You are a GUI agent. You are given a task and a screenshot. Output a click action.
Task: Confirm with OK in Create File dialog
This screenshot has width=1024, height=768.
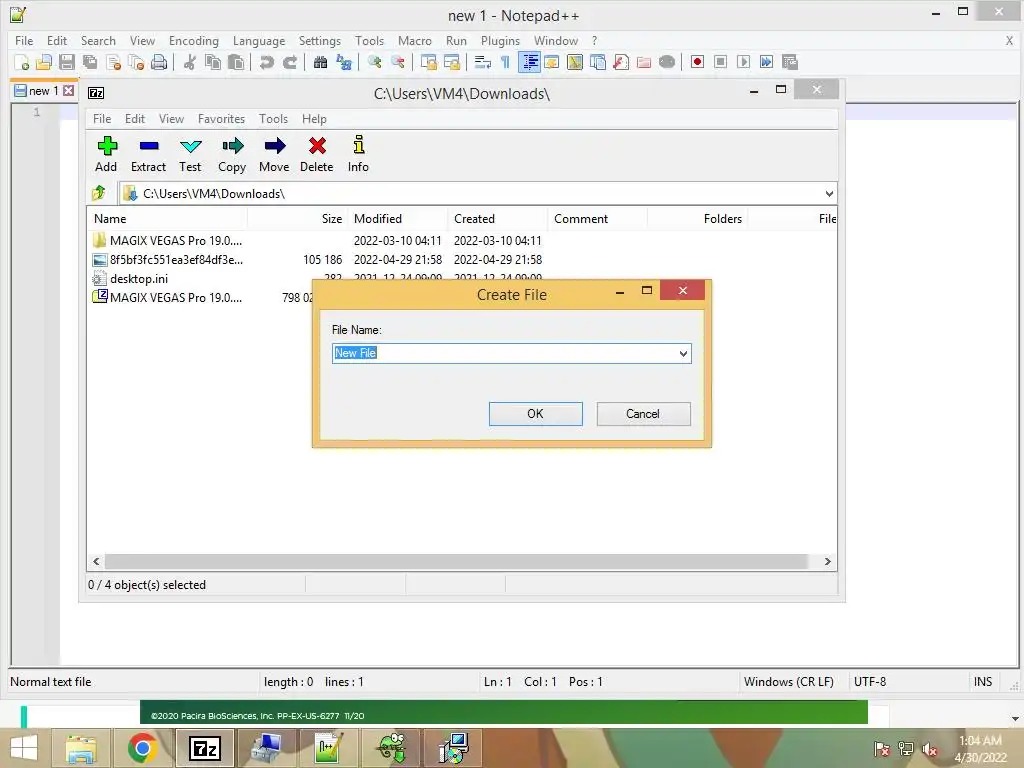(536, 414)
